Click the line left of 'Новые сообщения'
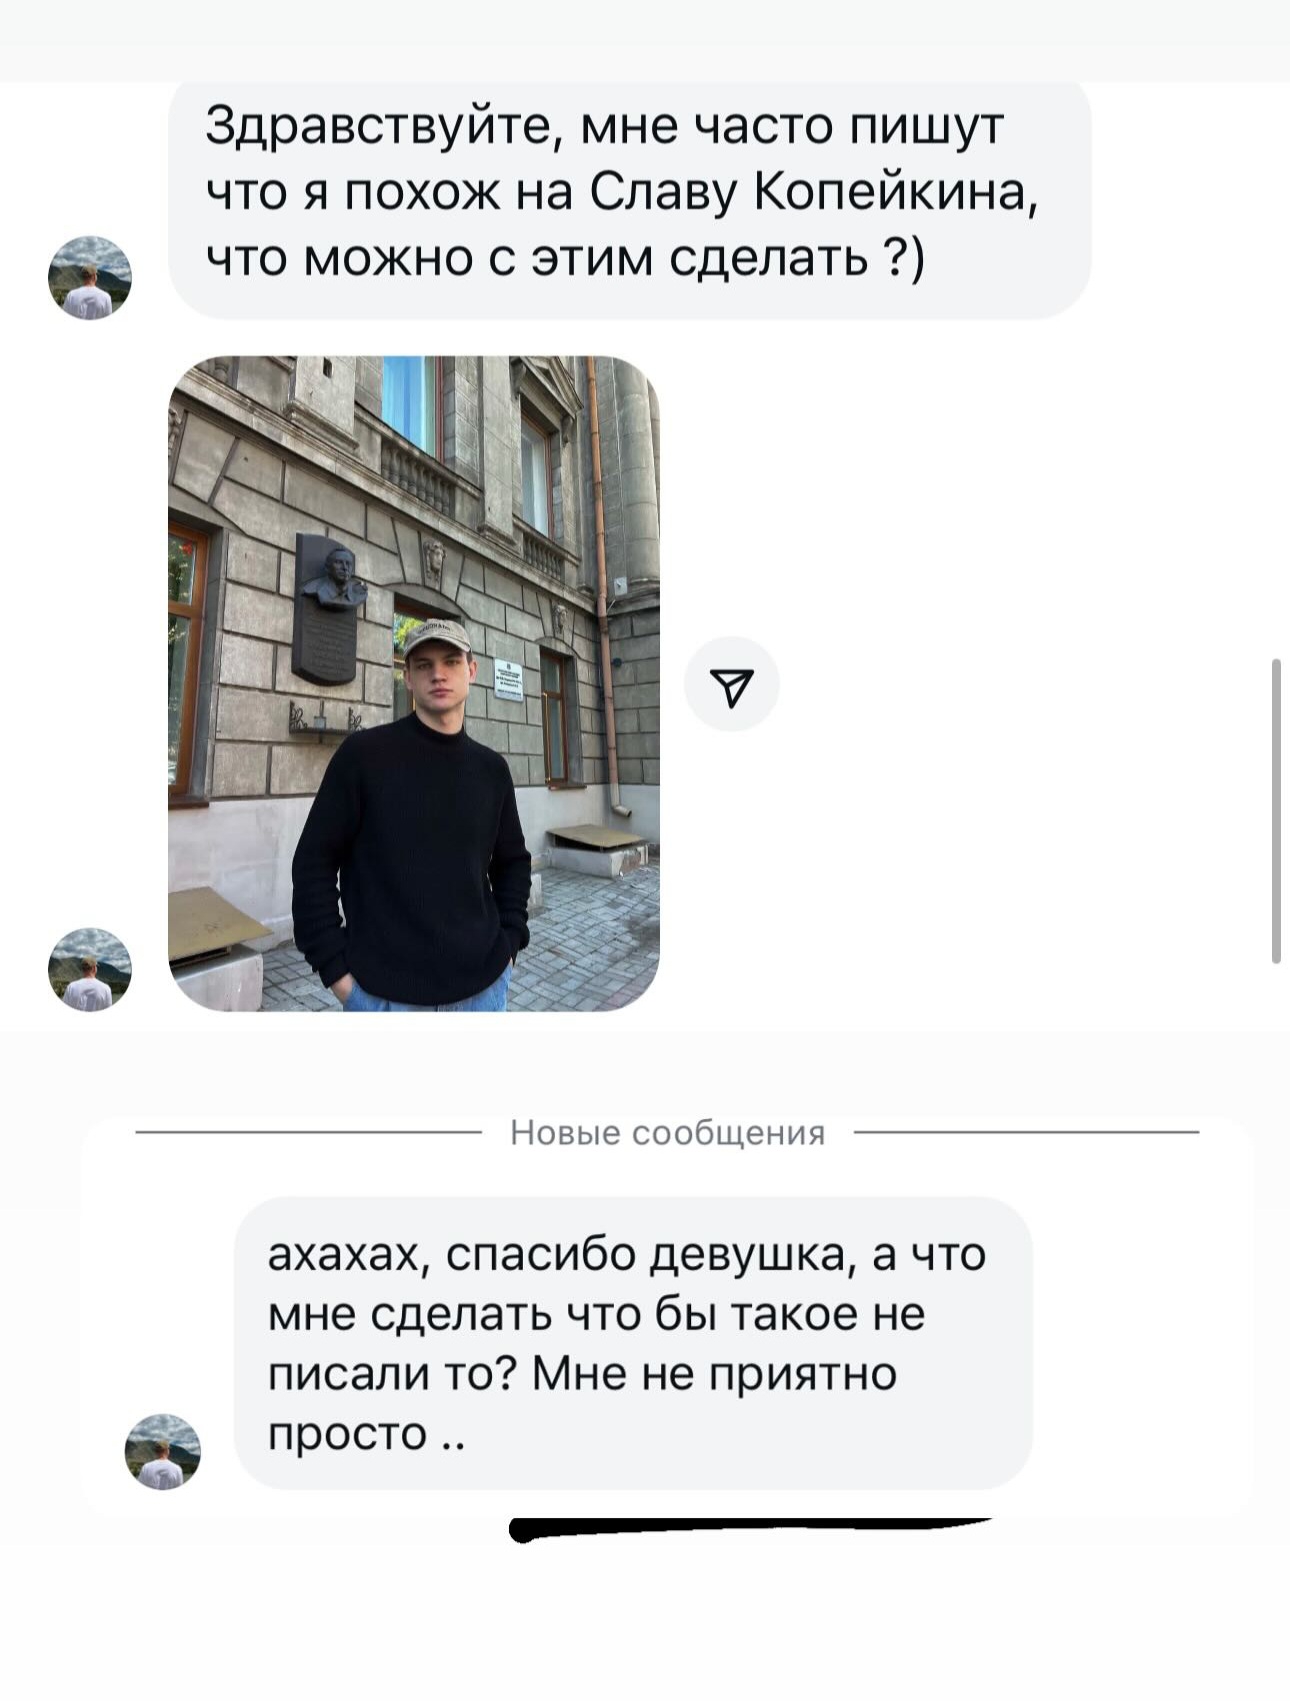This screenshot has height=1701, width=1290. coord(309,1132)
